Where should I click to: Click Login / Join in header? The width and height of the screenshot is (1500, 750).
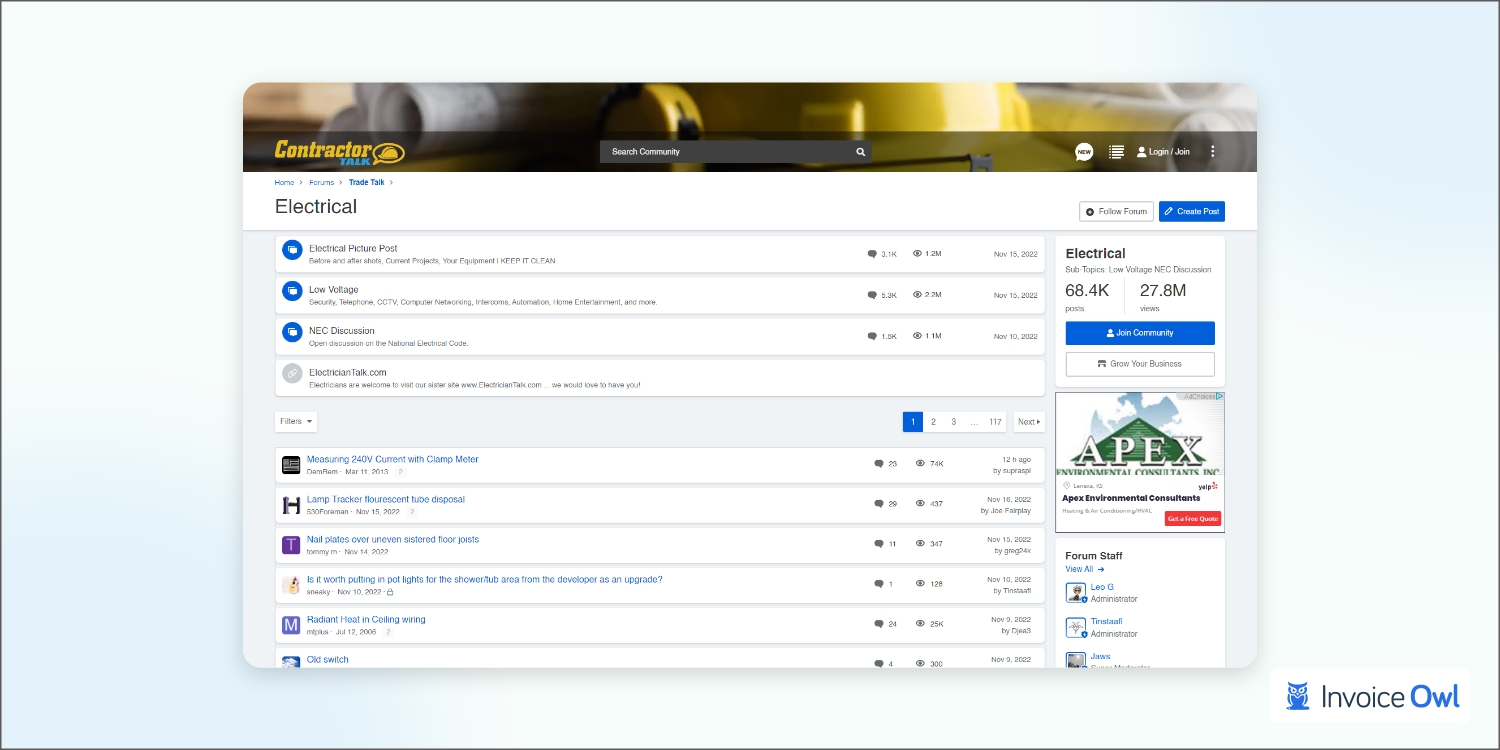1163,152
